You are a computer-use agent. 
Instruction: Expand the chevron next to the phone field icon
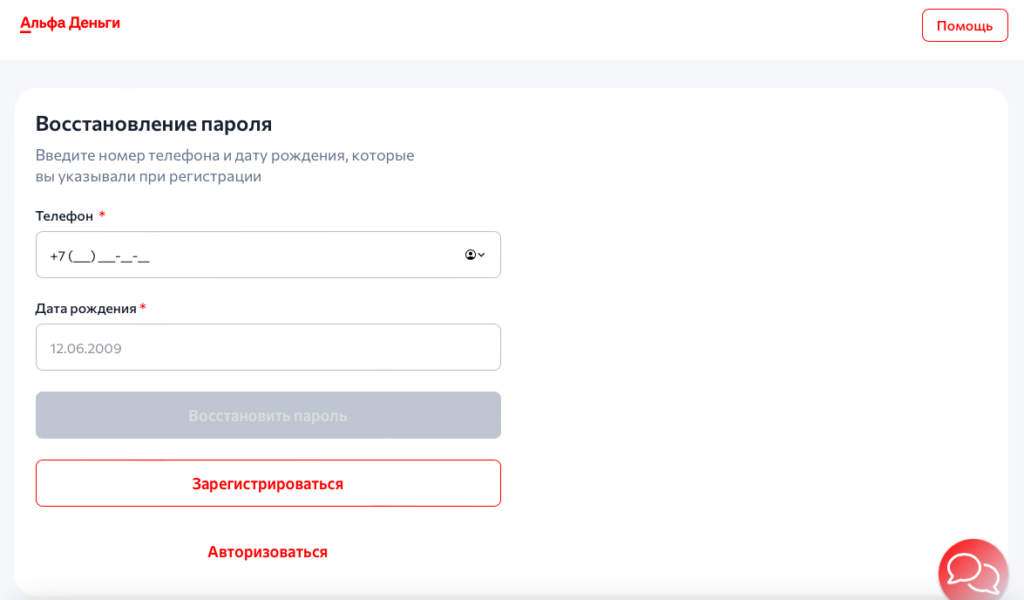coord(480,254)
